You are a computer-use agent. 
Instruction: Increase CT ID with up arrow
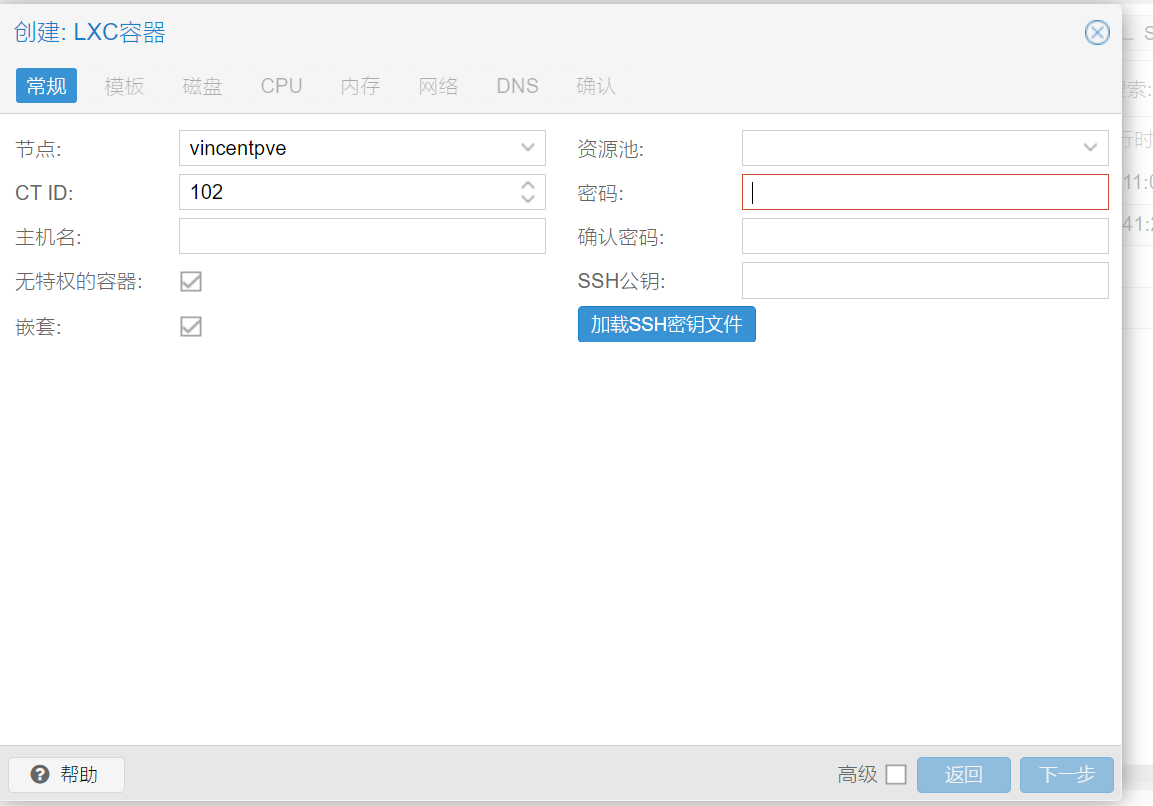click(528, 185)
